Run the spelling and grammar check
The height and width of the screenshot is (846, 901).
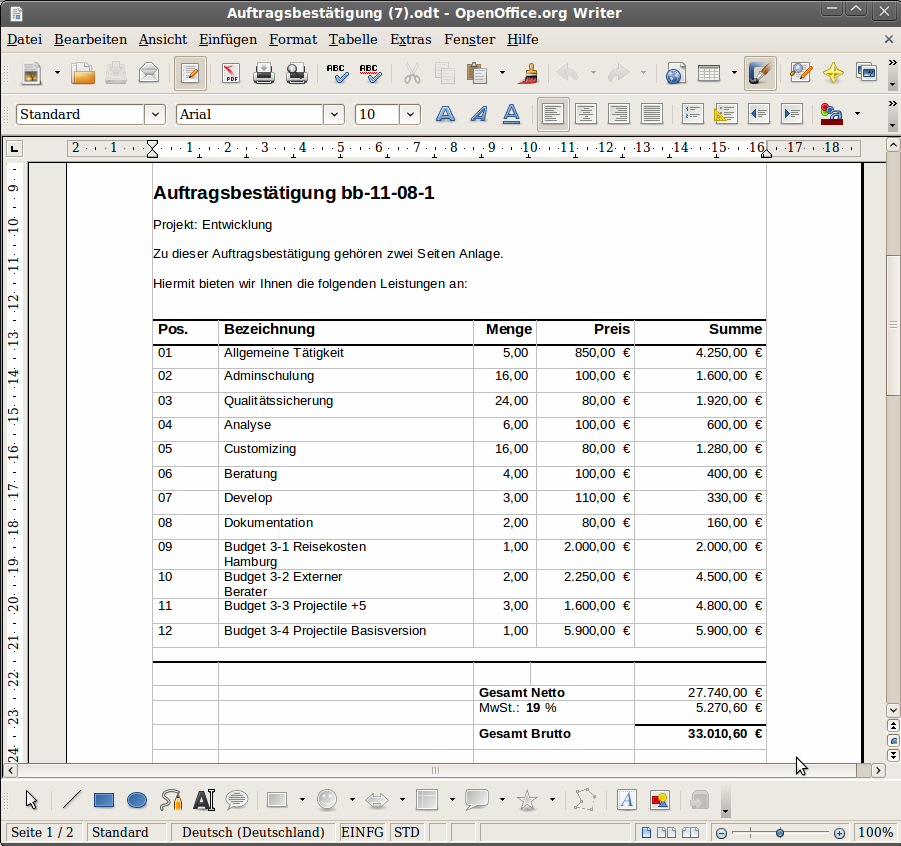337,73
